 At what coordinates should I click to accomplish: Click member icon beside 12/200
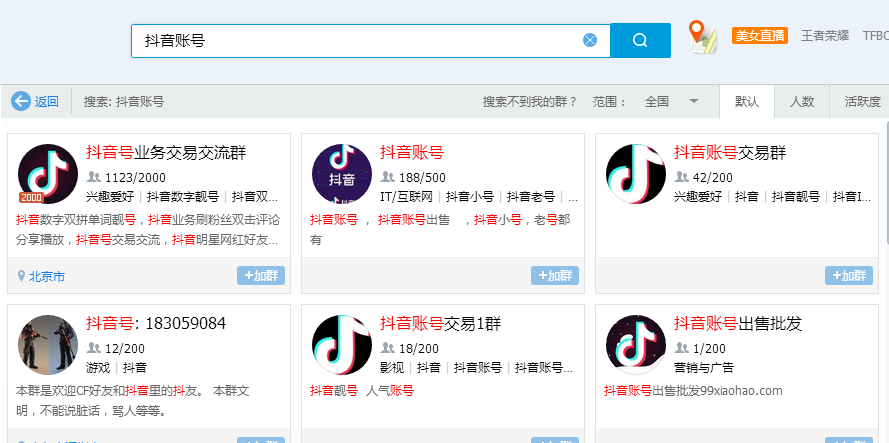[94, 348]
